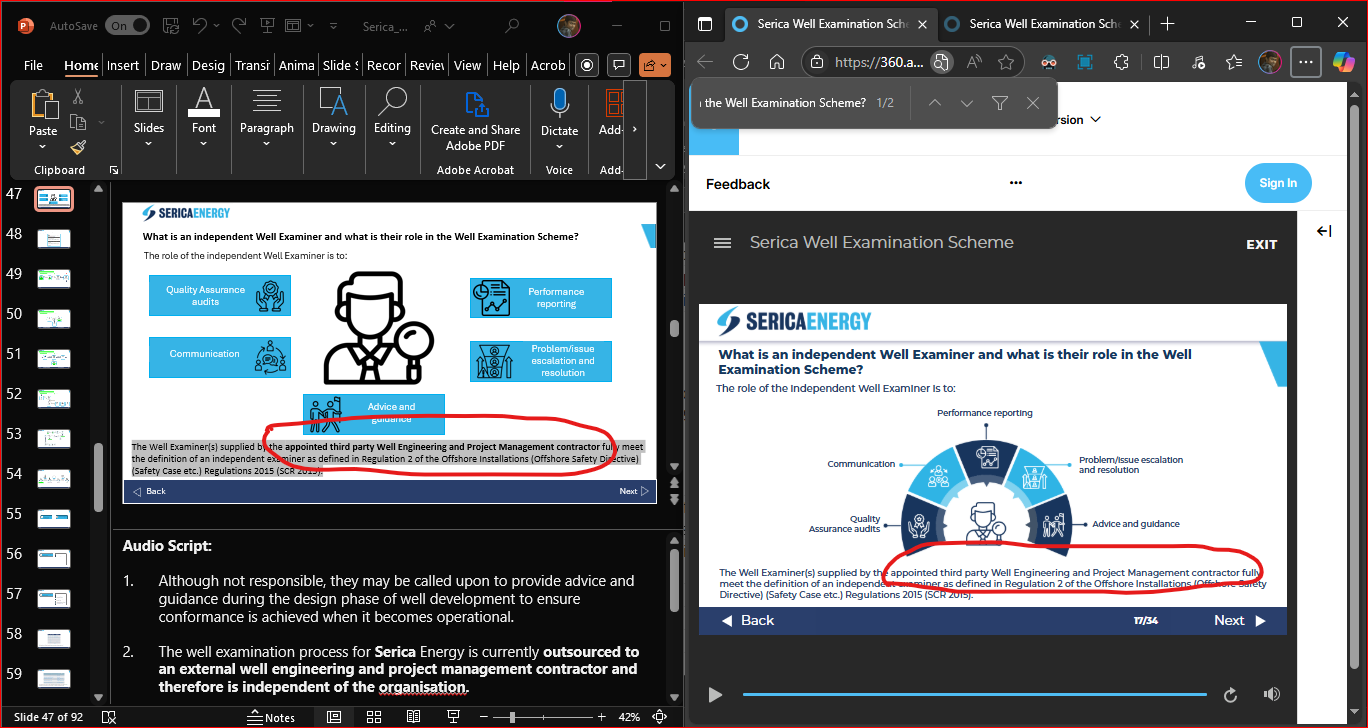Switch to the Draw ribbon tab

pos(166,65)
